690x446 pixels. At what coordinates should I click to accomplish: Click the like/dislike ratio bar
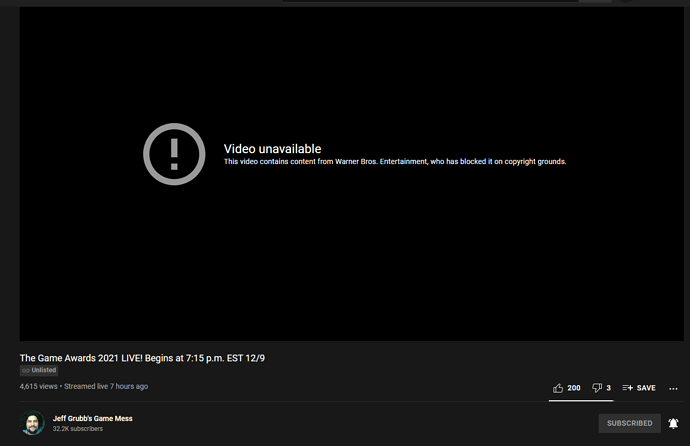[x=581, y=401]
